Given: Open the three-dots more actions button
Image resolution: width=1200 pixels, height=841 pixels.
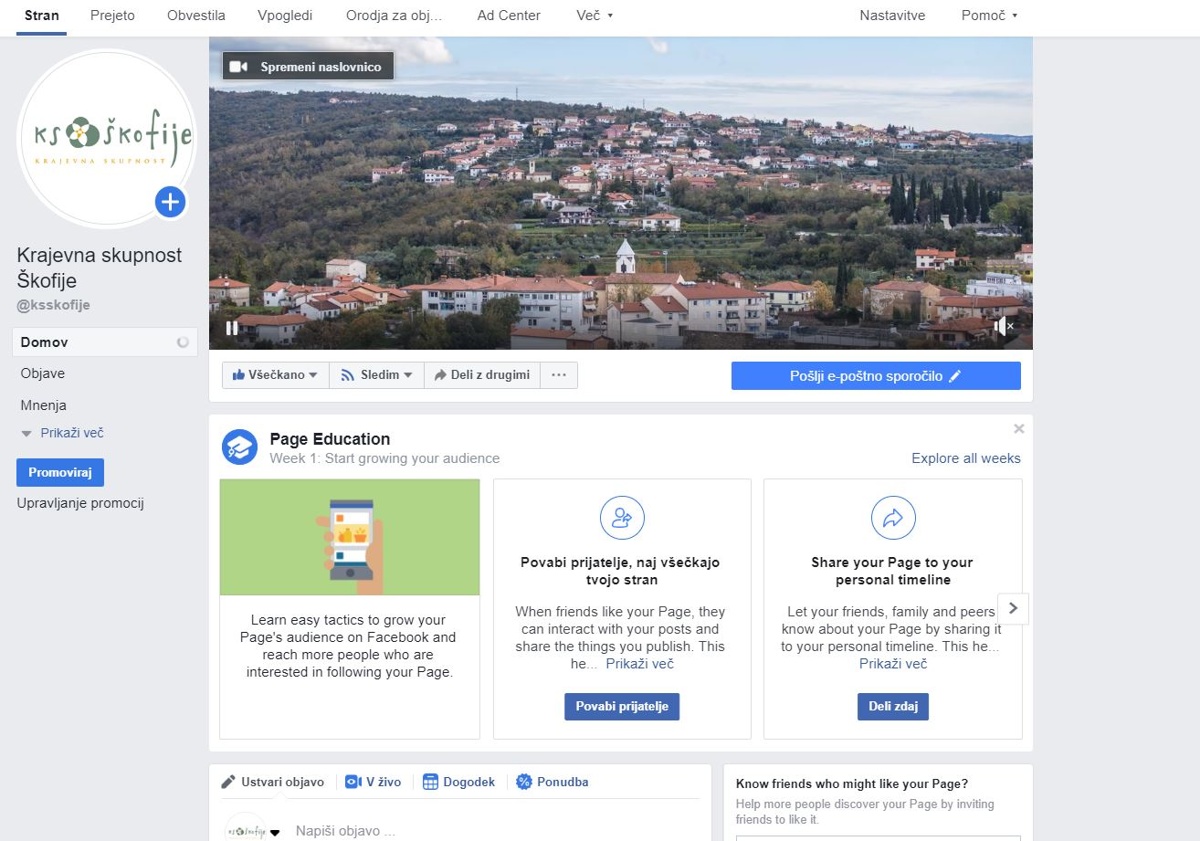Looking at the screenshot, I should coord(559,375).
